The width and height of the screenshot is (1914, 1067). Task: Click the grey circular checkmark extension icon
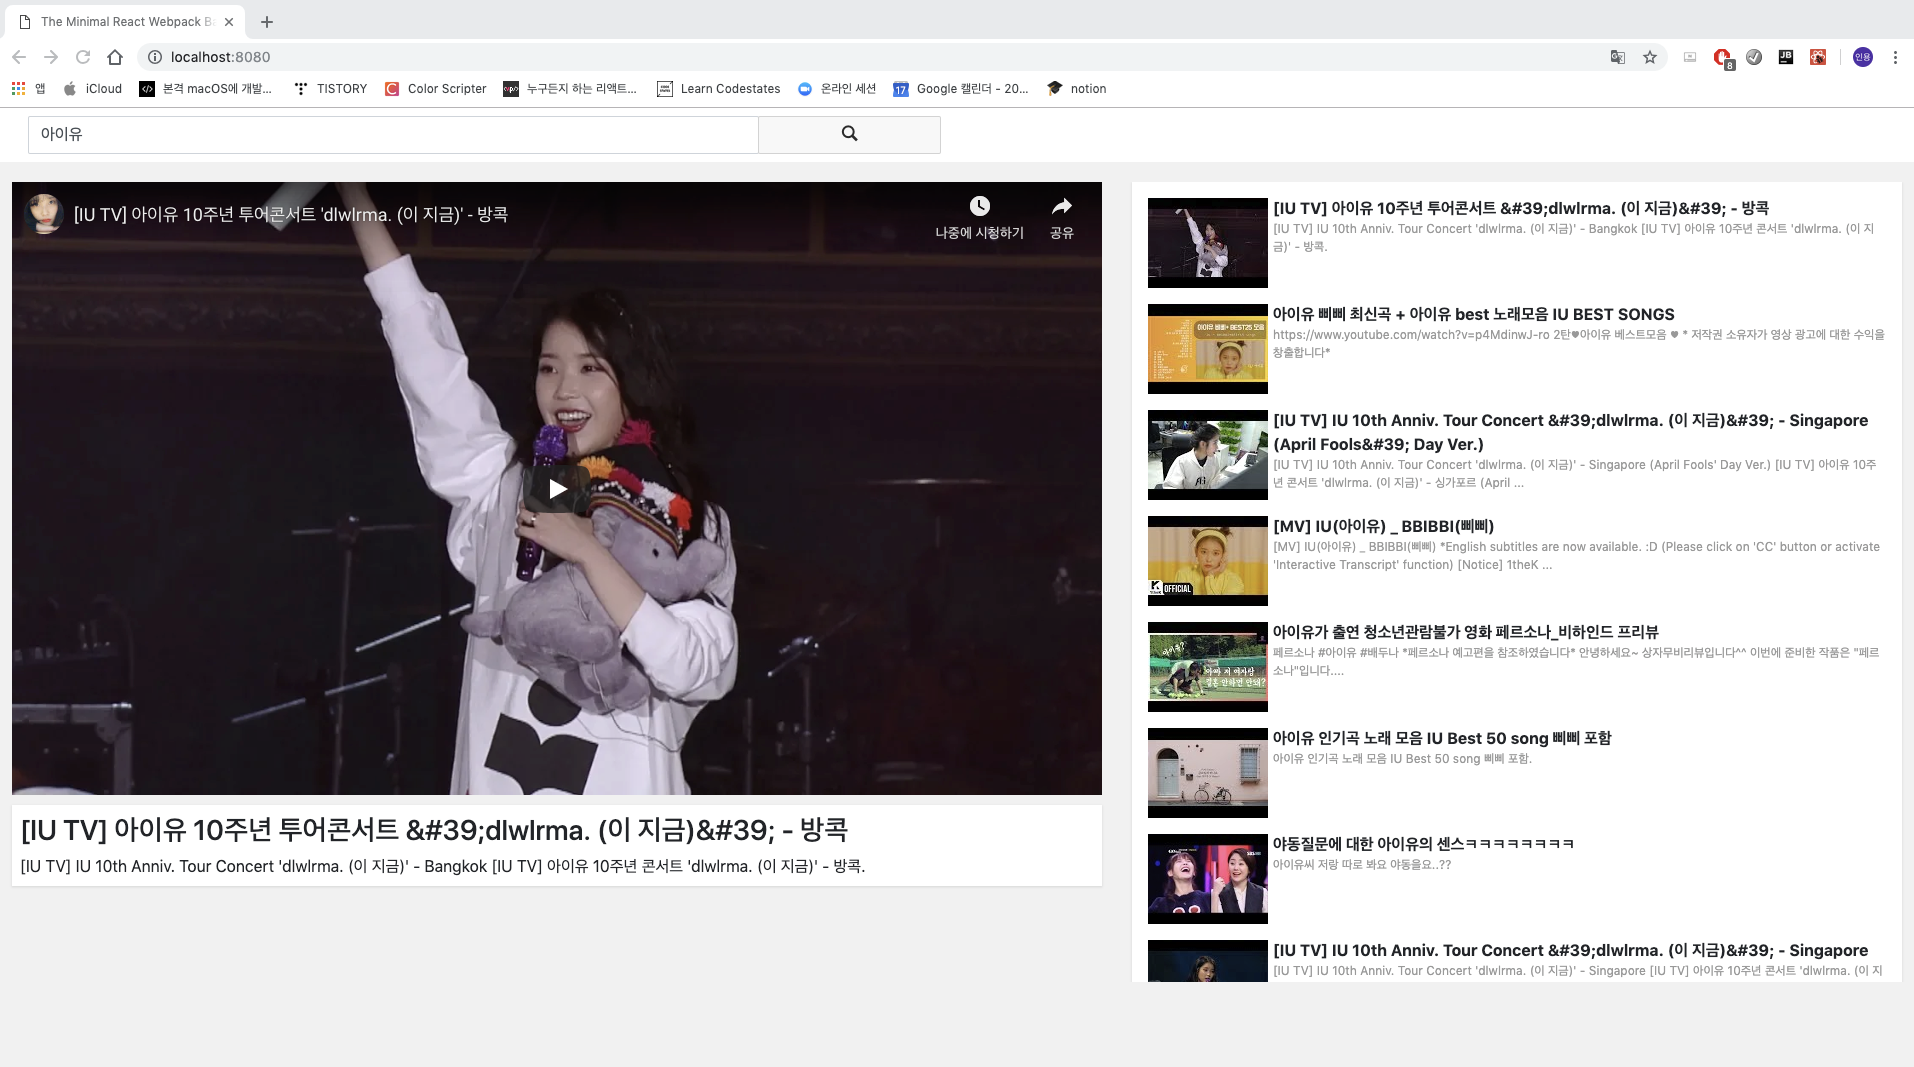1754,57
